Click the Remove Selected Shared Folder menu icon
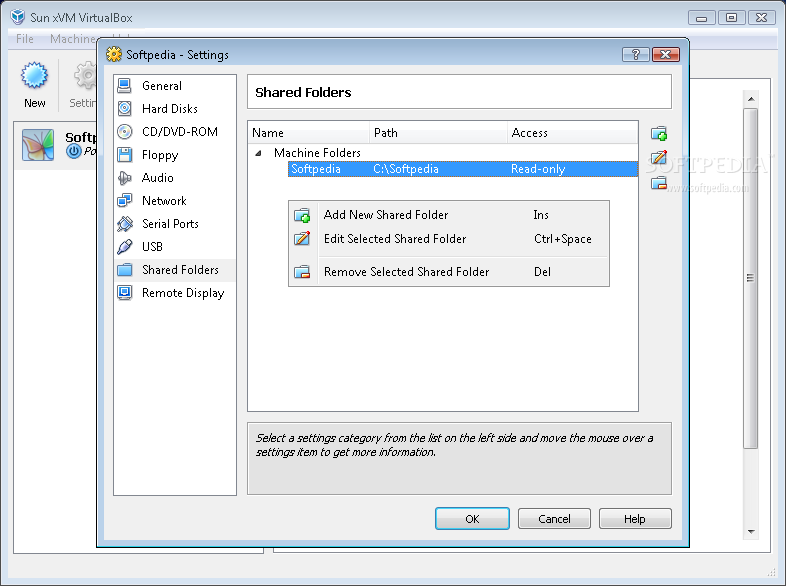Viewport: 786px width, 586px height. (x=302, y=272)
